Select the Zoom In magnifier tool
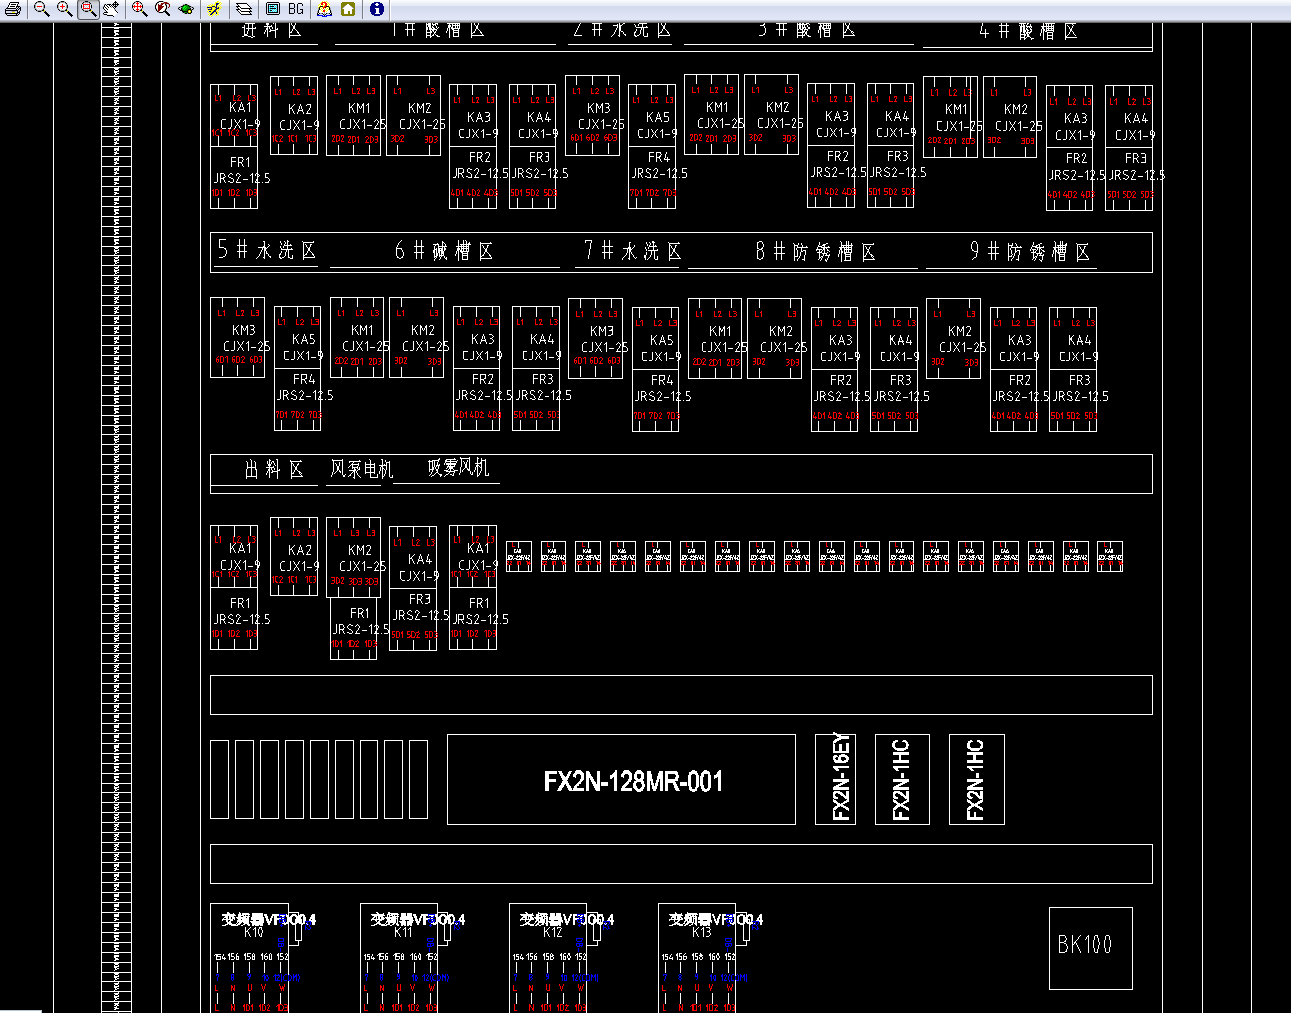Image resolution: width=1291 pixels, height=1013 pixels. (x=64, y=9)
